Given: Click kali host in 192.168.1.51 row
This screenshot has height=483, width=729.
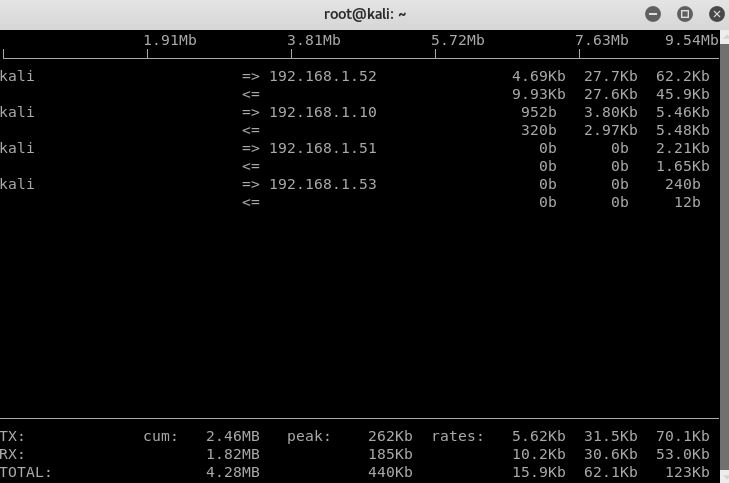Looking at the screenshot, I should pos(17,148).
